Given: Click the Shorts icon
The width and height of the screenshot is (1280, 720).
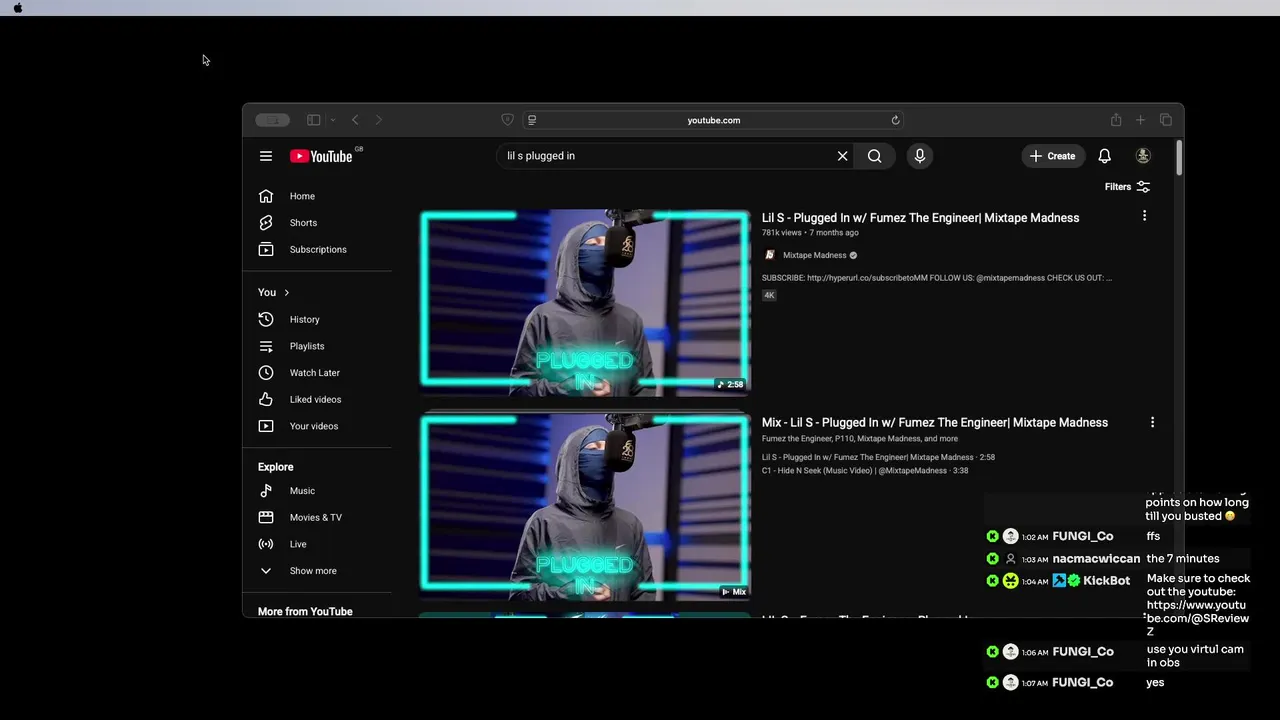Looking at the screenshot, I should pyautogui.click(x=266, y=223).
